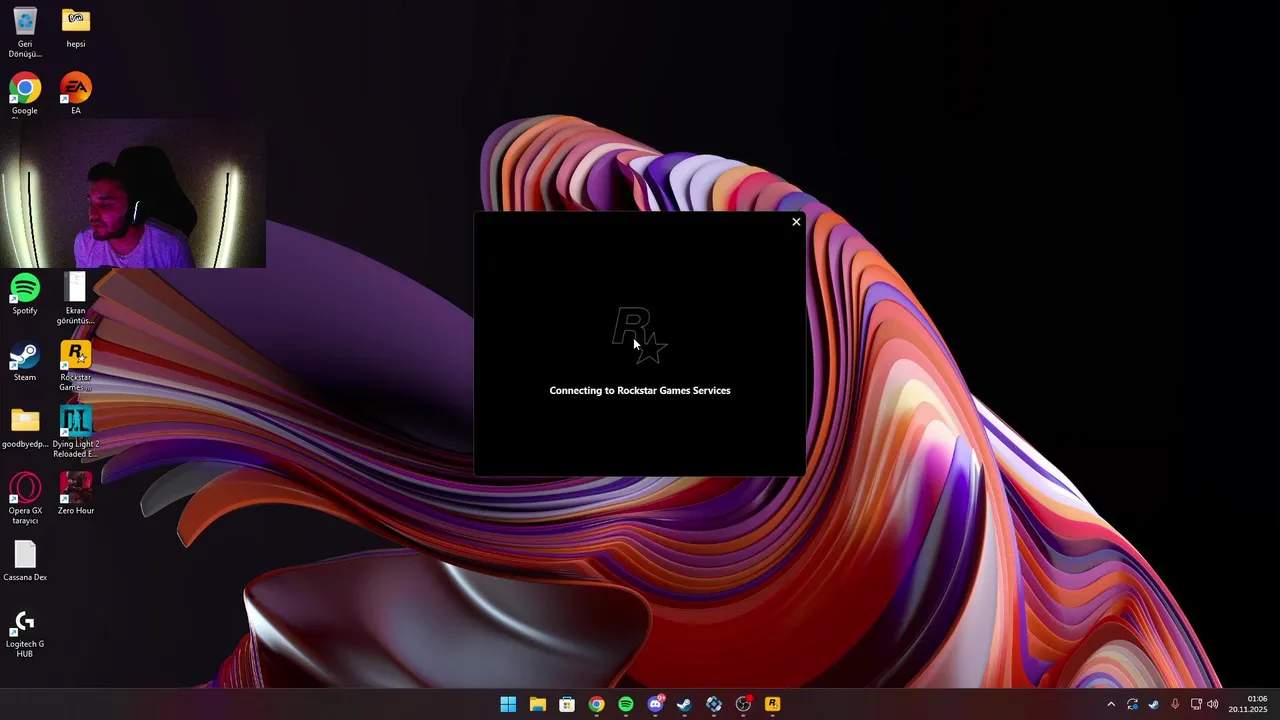Open the volume control in tray
Screen dimensions: 1280x720
coord(1213,704)
